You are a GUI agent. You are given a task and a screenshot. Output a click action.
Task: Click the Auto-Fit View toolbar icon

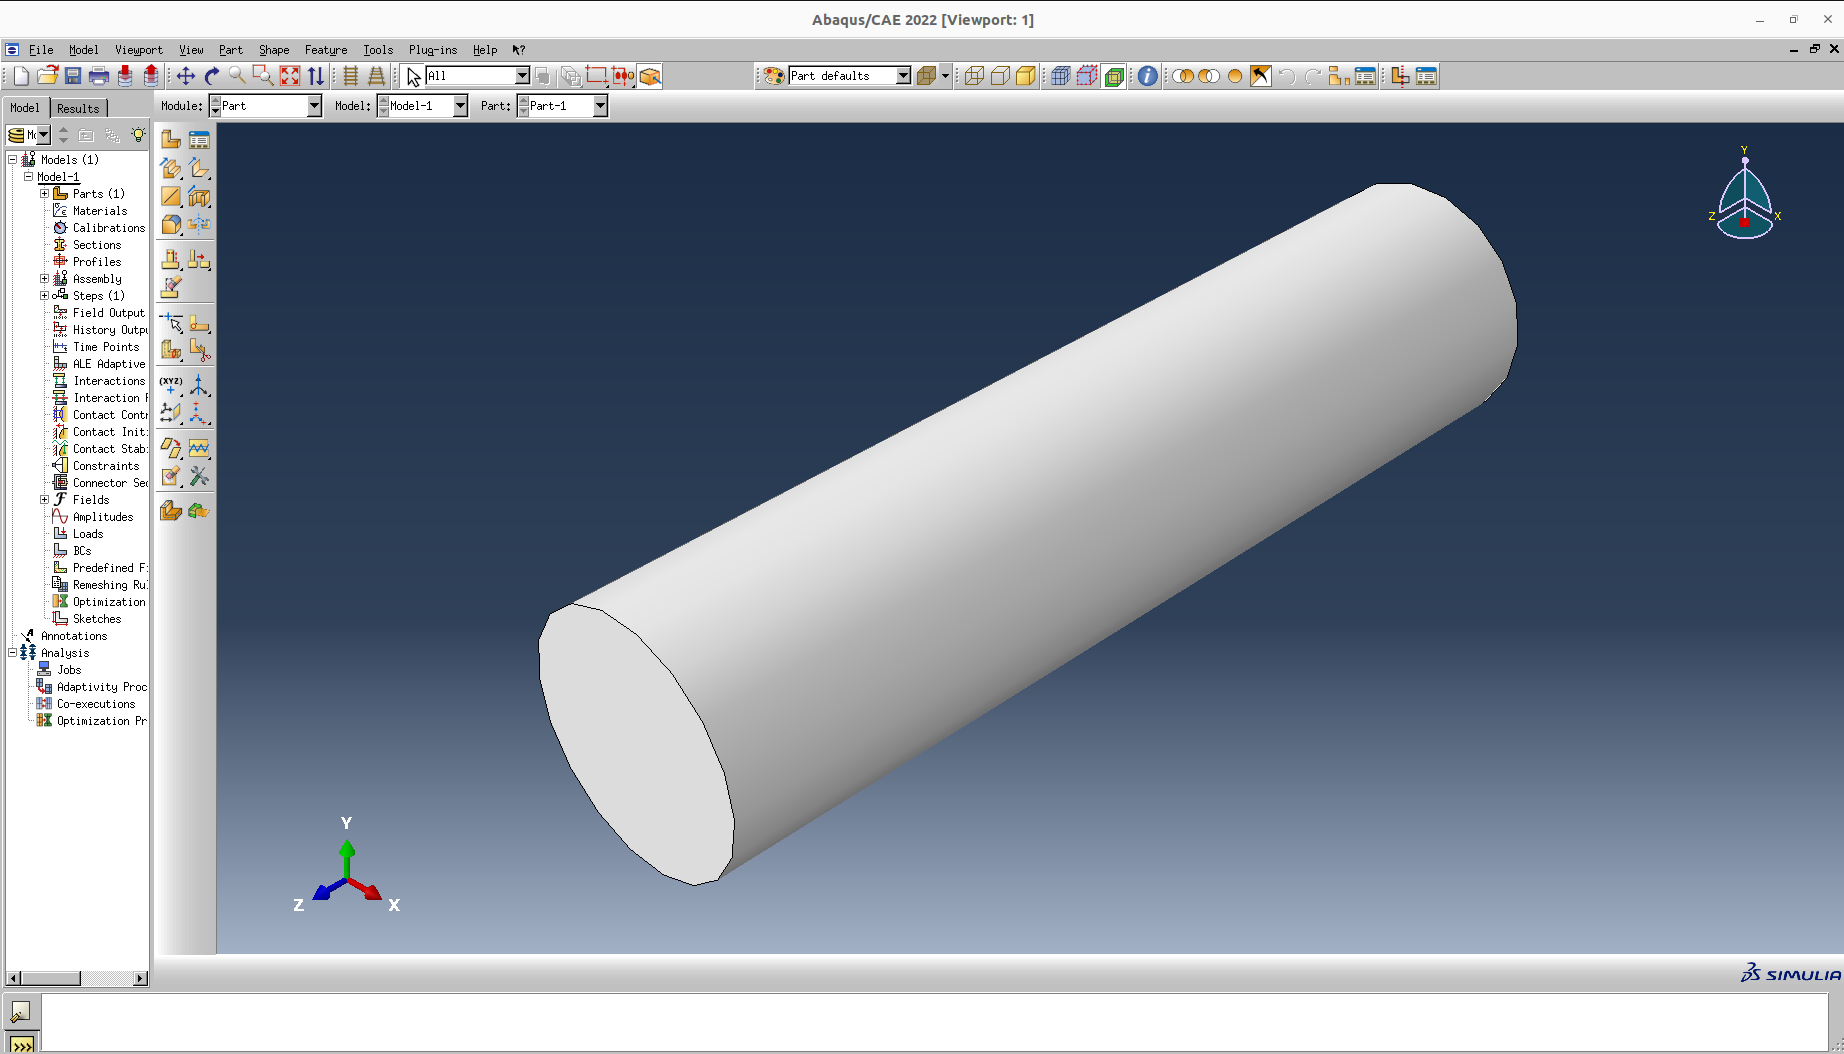click(x=290, y=76)
